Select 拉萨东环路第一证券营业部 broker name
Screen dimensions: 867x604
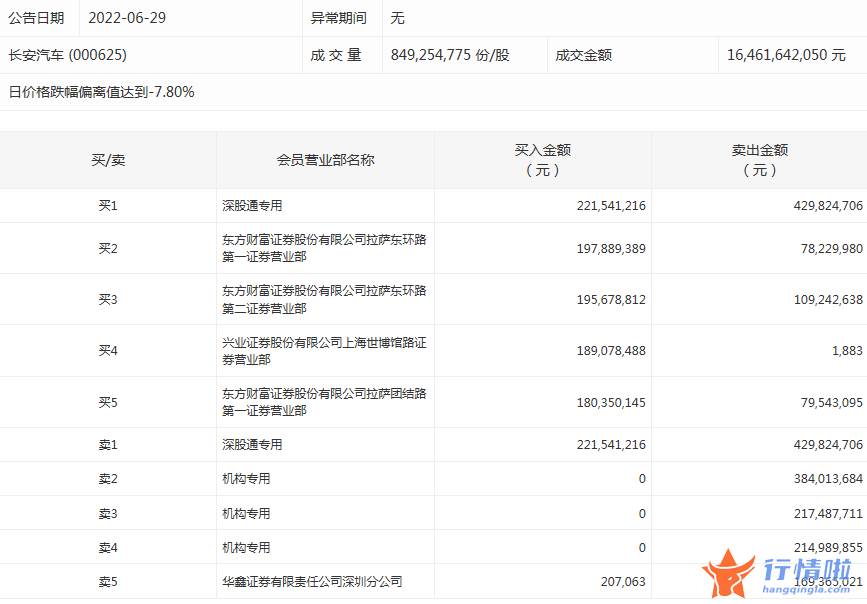[x=324, y=248]
